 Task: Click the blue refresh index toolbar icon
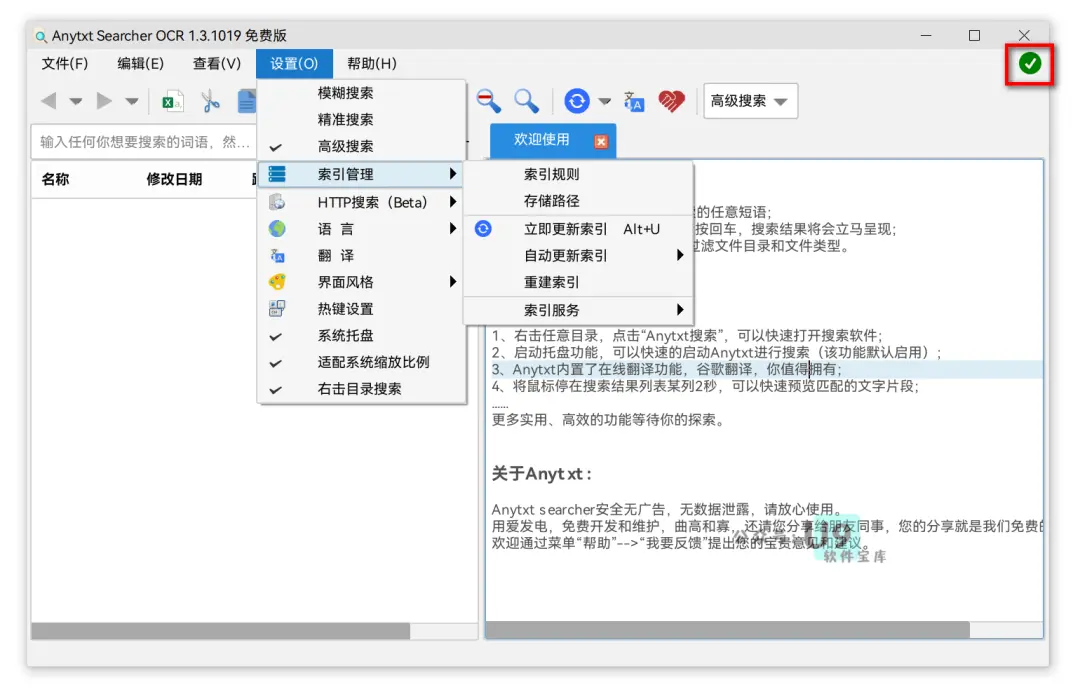click(577, 101)
